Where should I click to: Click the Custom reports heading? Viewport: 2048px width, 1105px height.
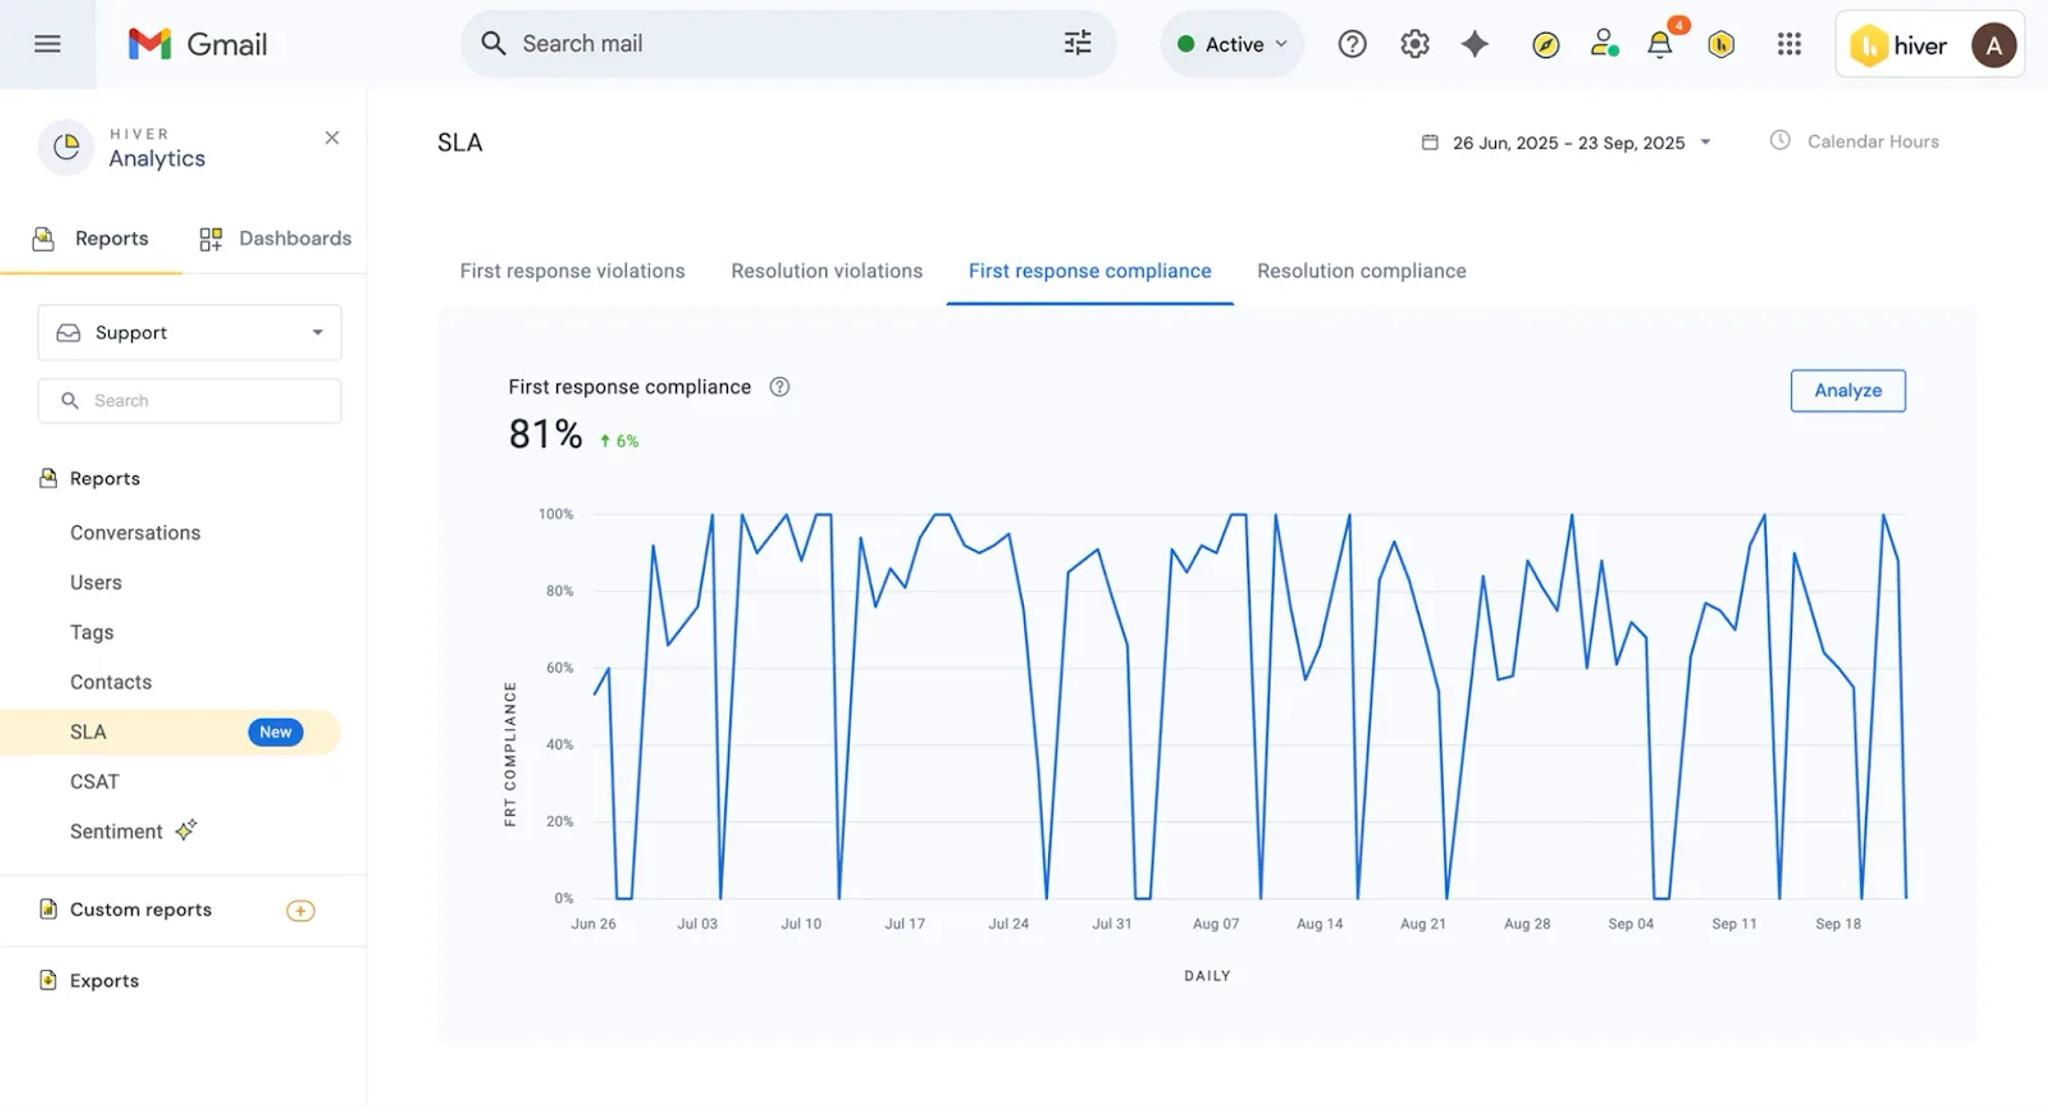(140, 909)
